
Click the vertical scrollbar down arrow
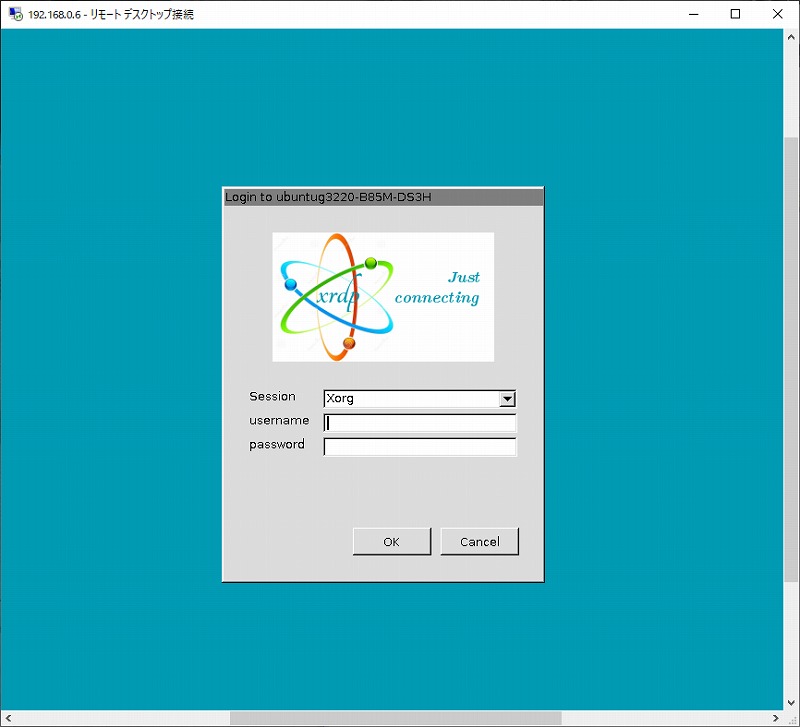tap(791, 703)
